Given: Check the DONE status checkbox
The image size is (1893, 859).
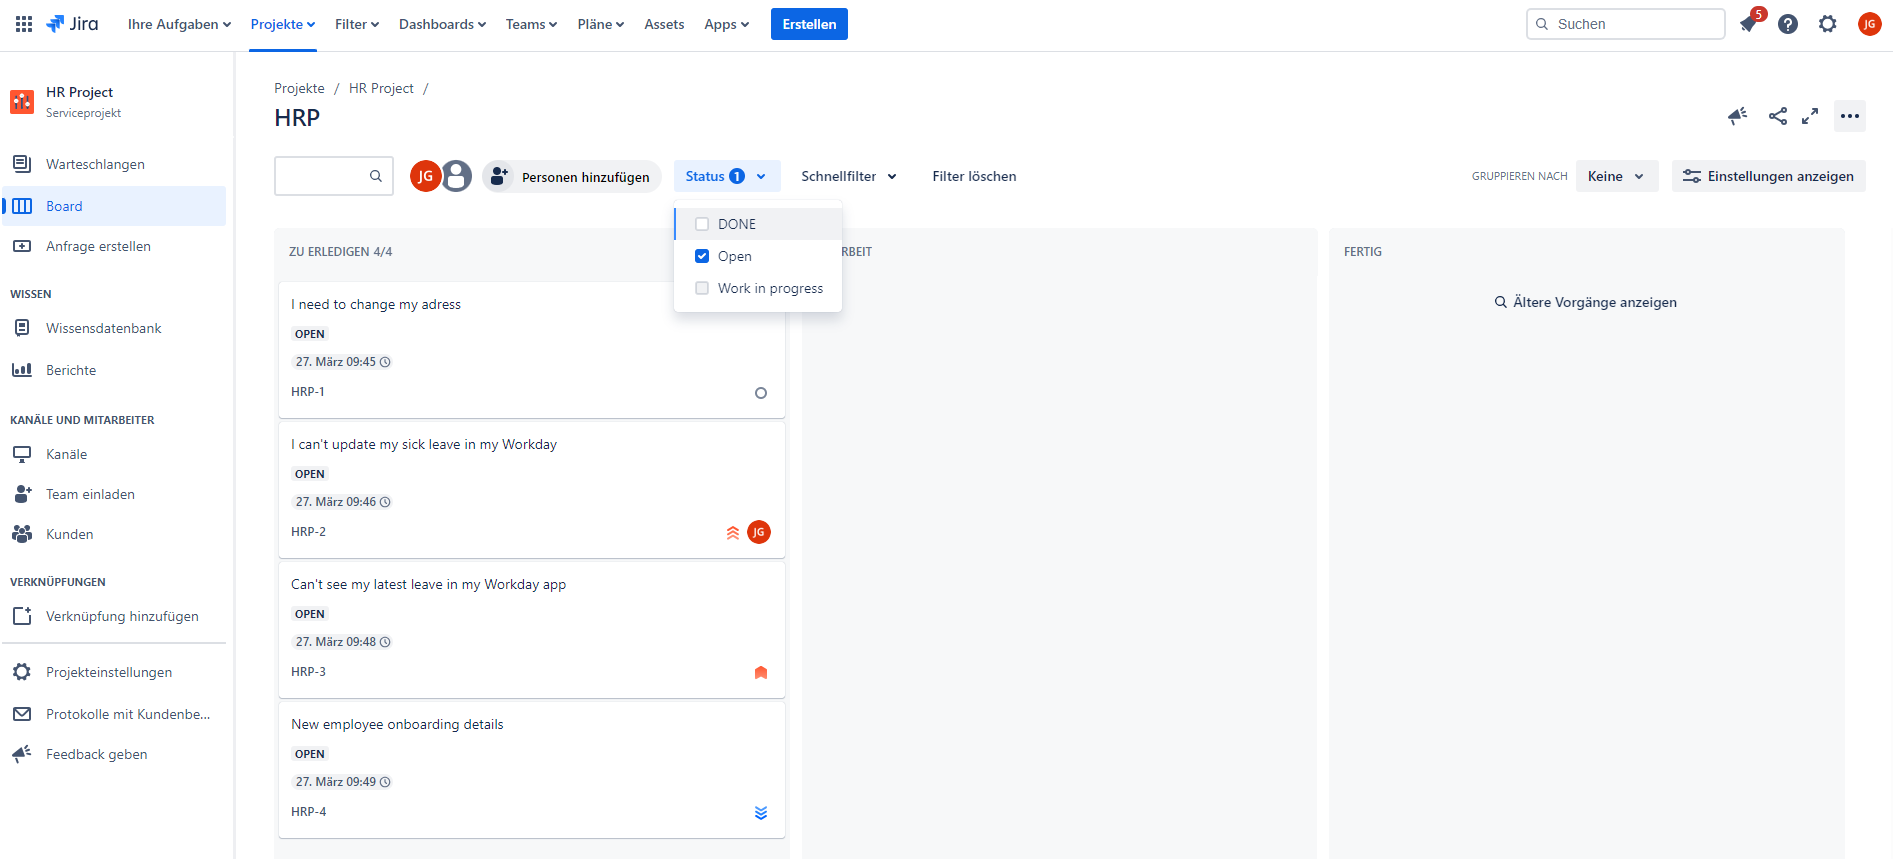Looking at the screenshot, I should coord(702,224).
